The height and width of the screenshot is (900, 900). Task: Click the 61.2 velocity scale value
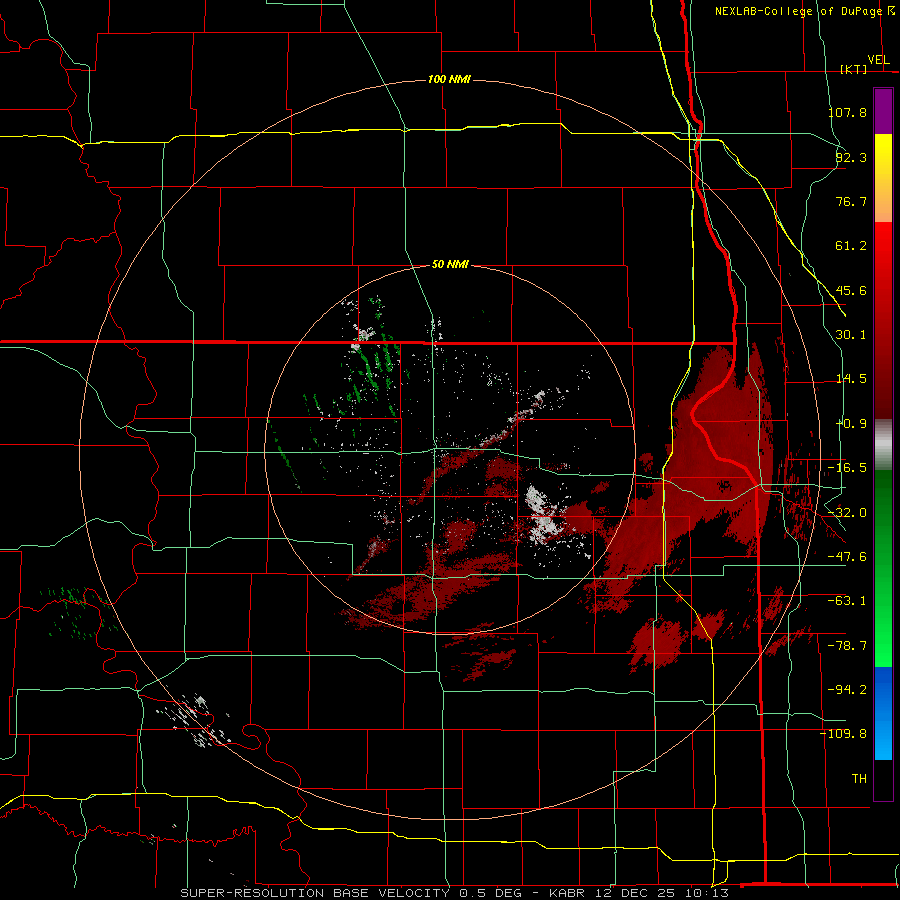tap(851, 246)
